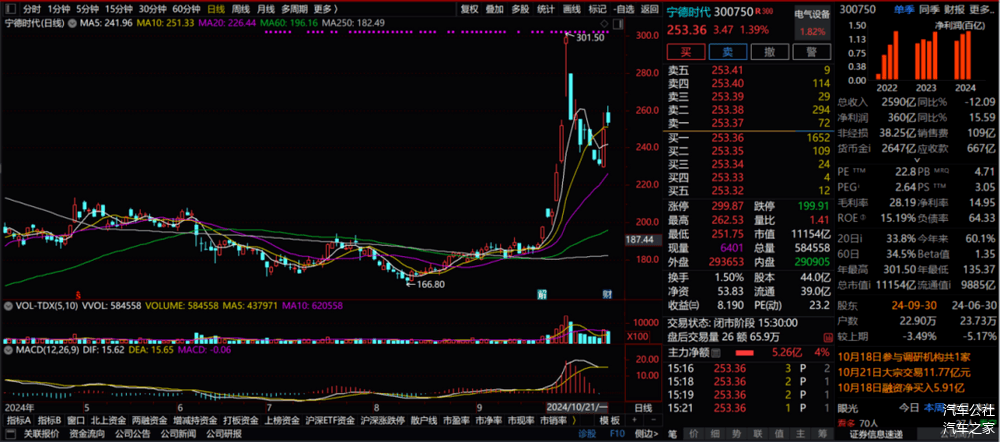
Task: Select the 指标A indicator tab
Action: [19, 420]
